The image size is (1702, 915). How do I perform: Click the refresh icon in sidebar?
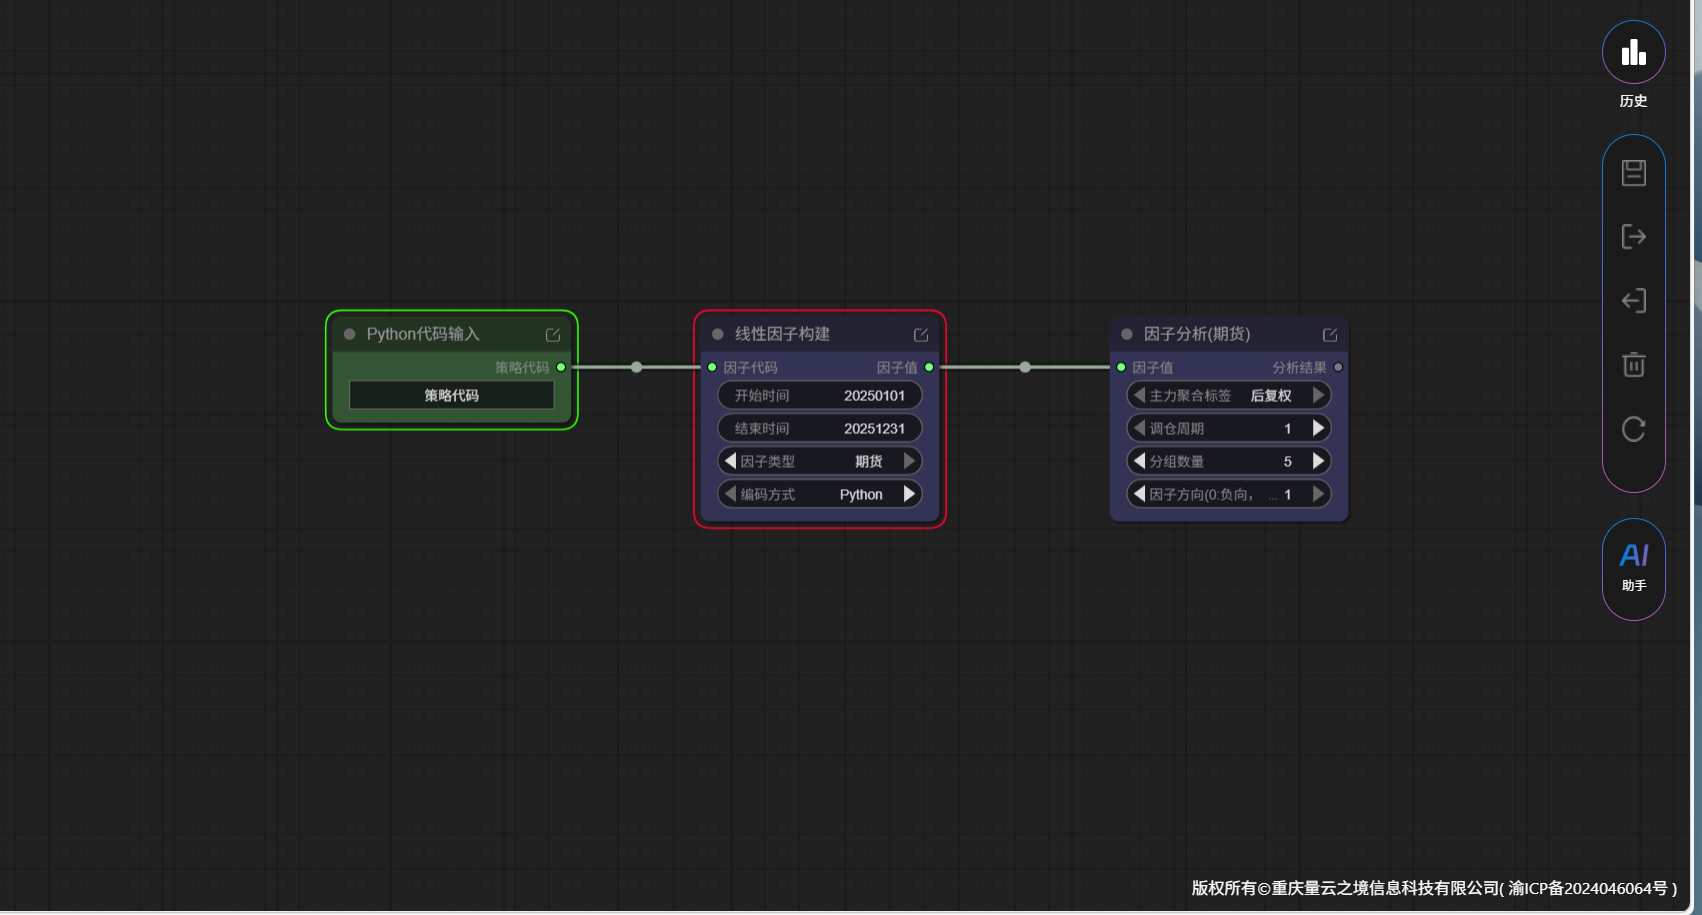coord(1633,429)
